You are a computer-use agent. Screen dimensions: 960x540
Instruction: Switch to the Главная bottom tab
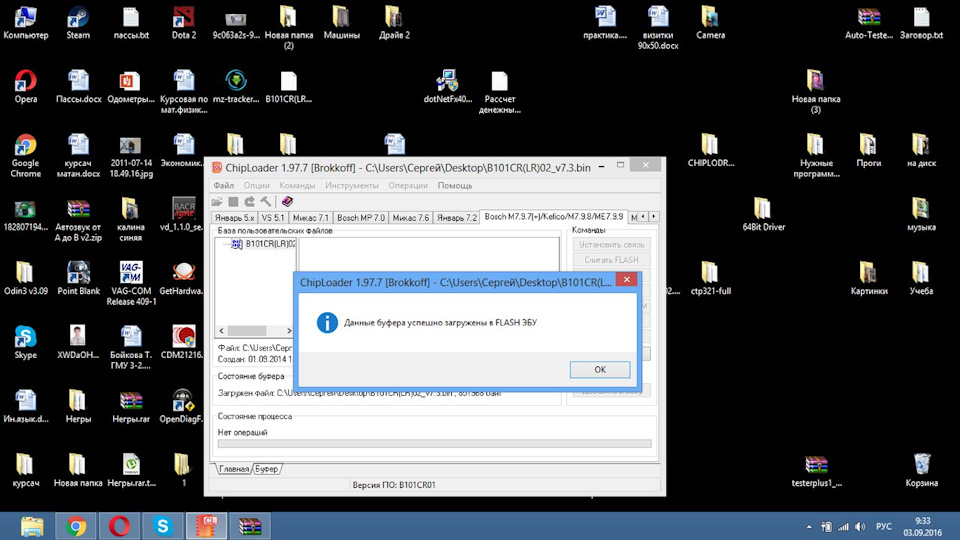click(x=233, y=469)
